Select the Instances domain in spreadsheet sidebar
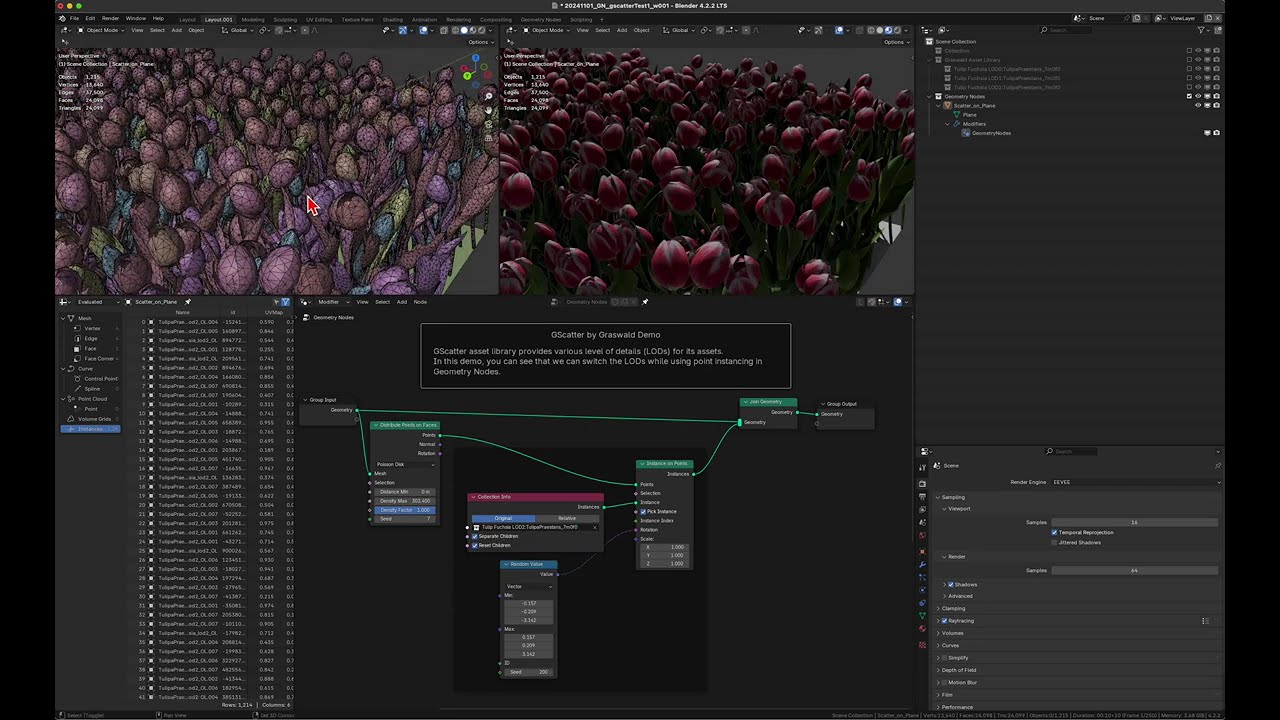The width and height of the screenshot is (1280, 720). coord(90,429)
